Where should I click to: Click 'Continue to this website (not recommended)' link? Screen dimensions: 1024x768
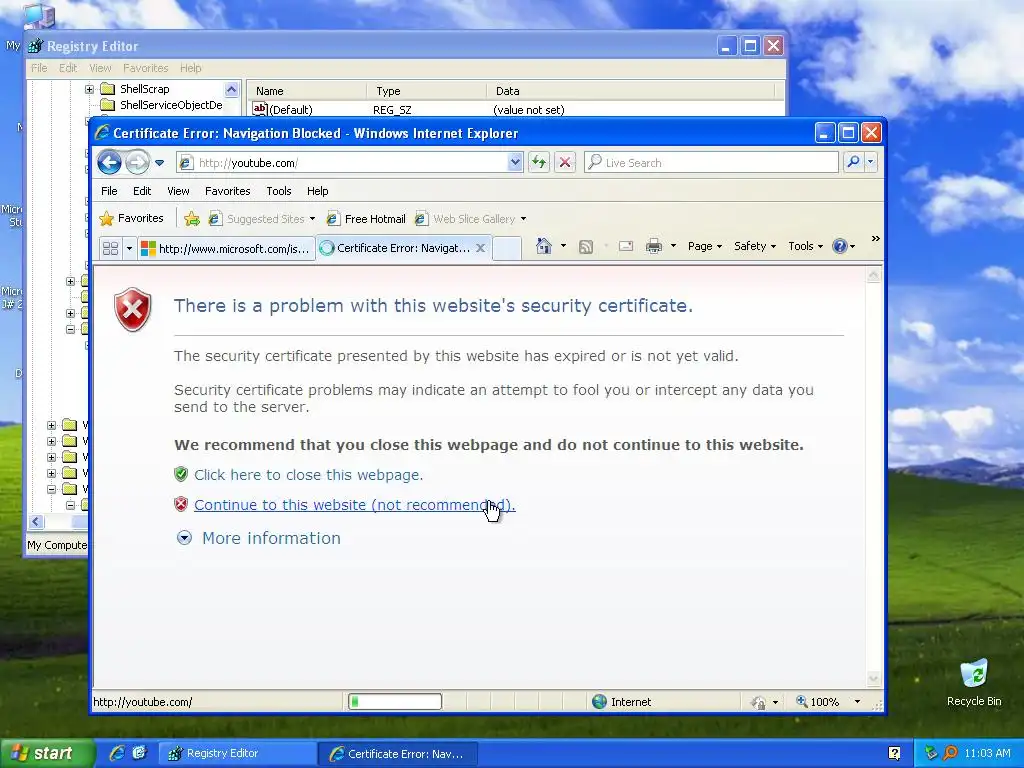click(x=355, y=505)
